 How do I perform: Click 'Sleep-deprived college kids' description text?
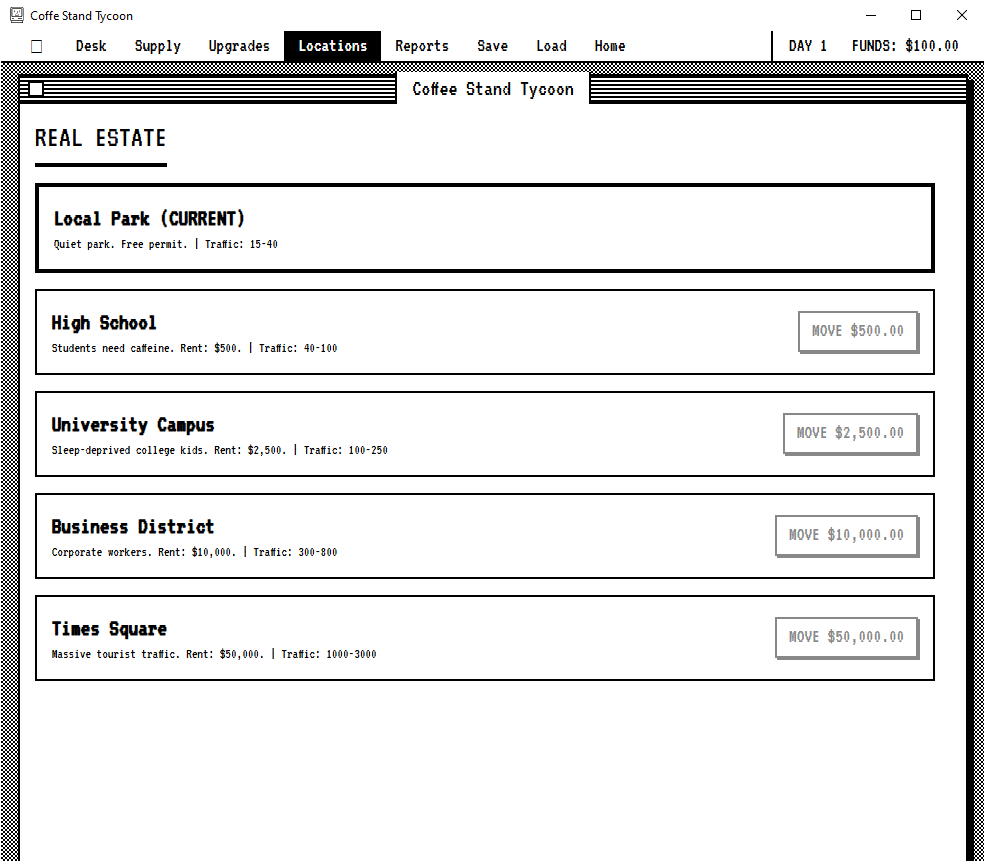pos(127,450)
